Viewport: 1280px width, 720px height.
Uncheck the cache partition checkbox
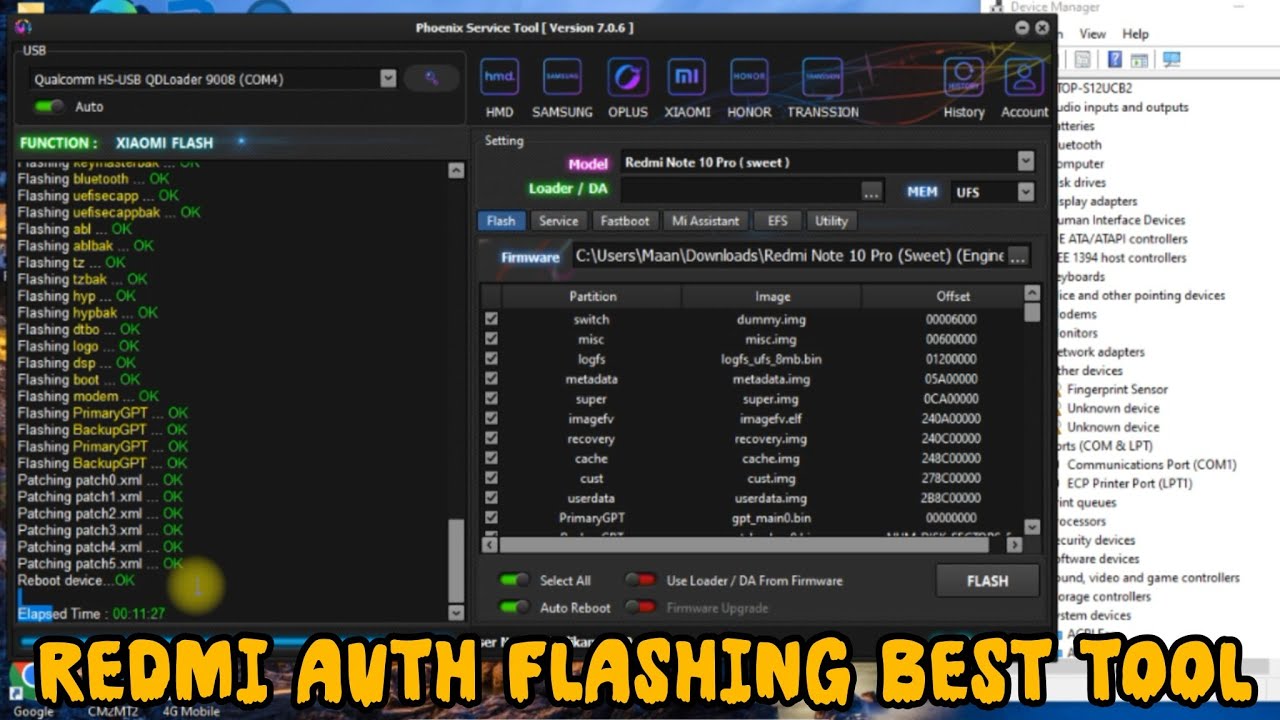(491, 458)
